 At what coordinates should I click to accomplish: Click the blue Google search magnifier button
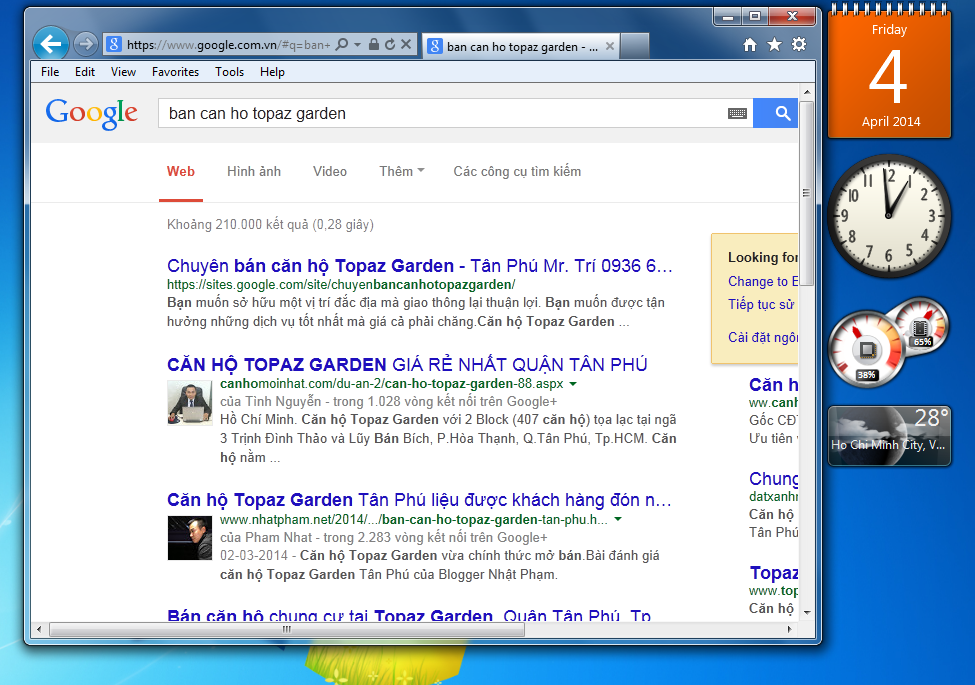click(775, 113)
